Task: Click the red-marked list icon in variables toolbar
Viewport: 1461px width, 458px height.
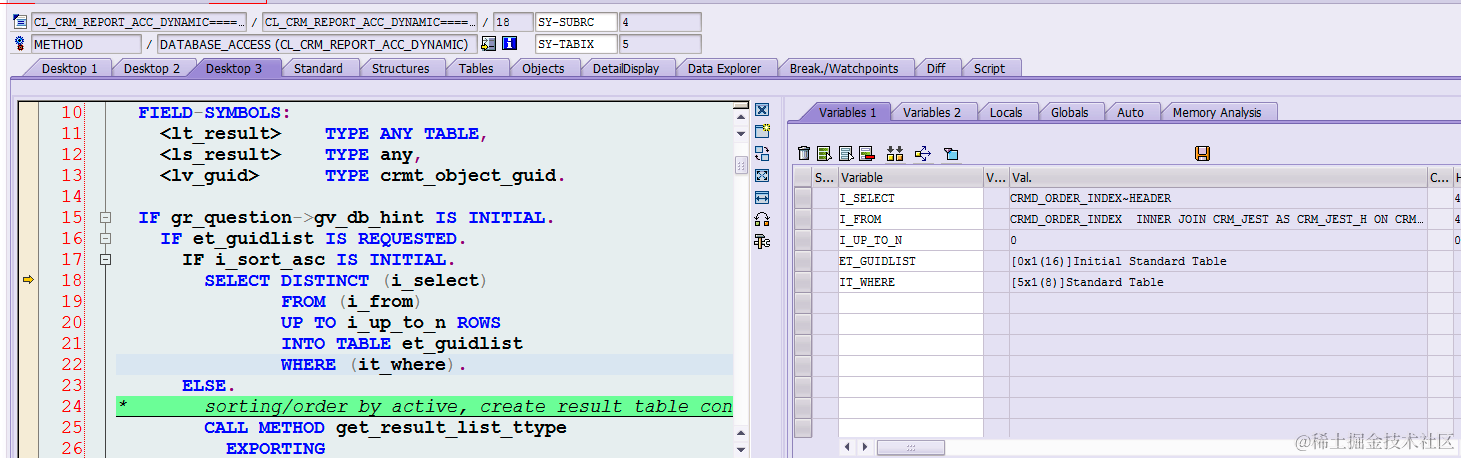Action: [866, 153]
